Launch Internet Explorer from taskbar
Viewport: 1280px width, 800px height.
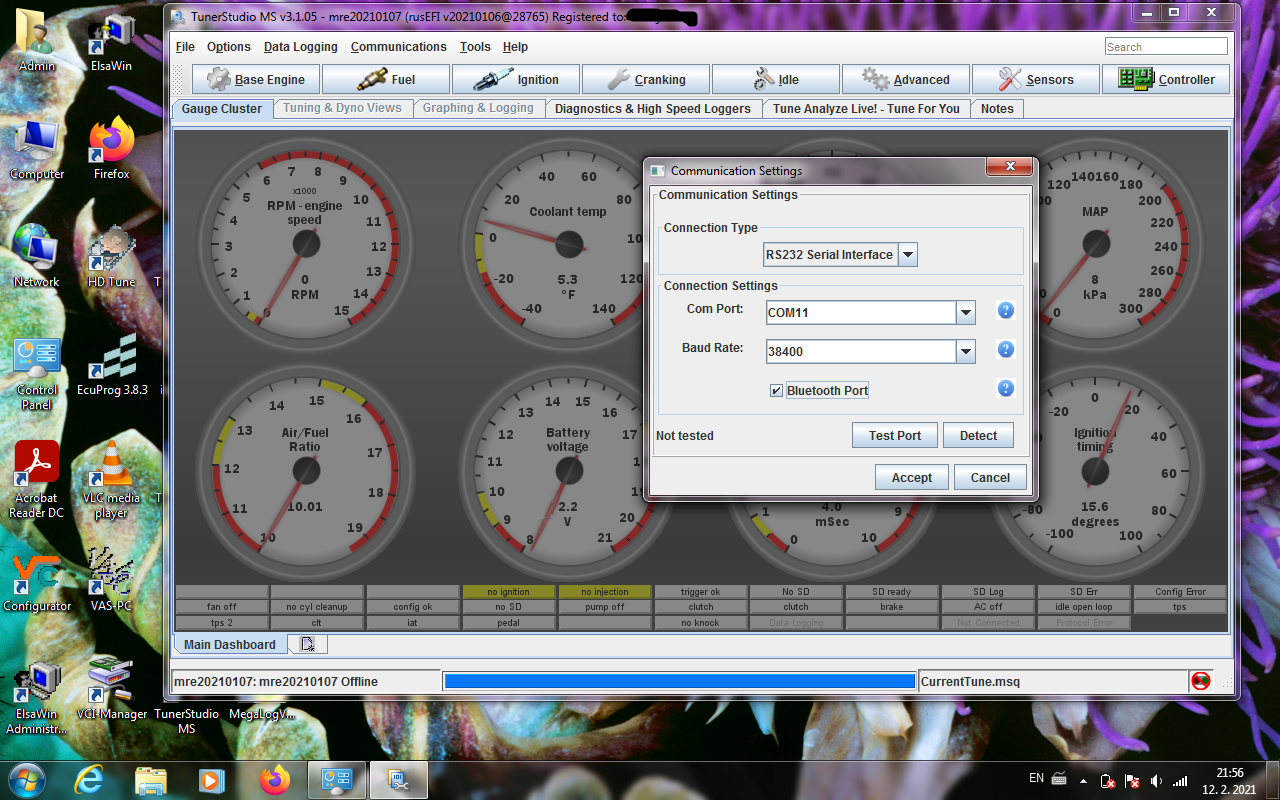tap(89, 779)
